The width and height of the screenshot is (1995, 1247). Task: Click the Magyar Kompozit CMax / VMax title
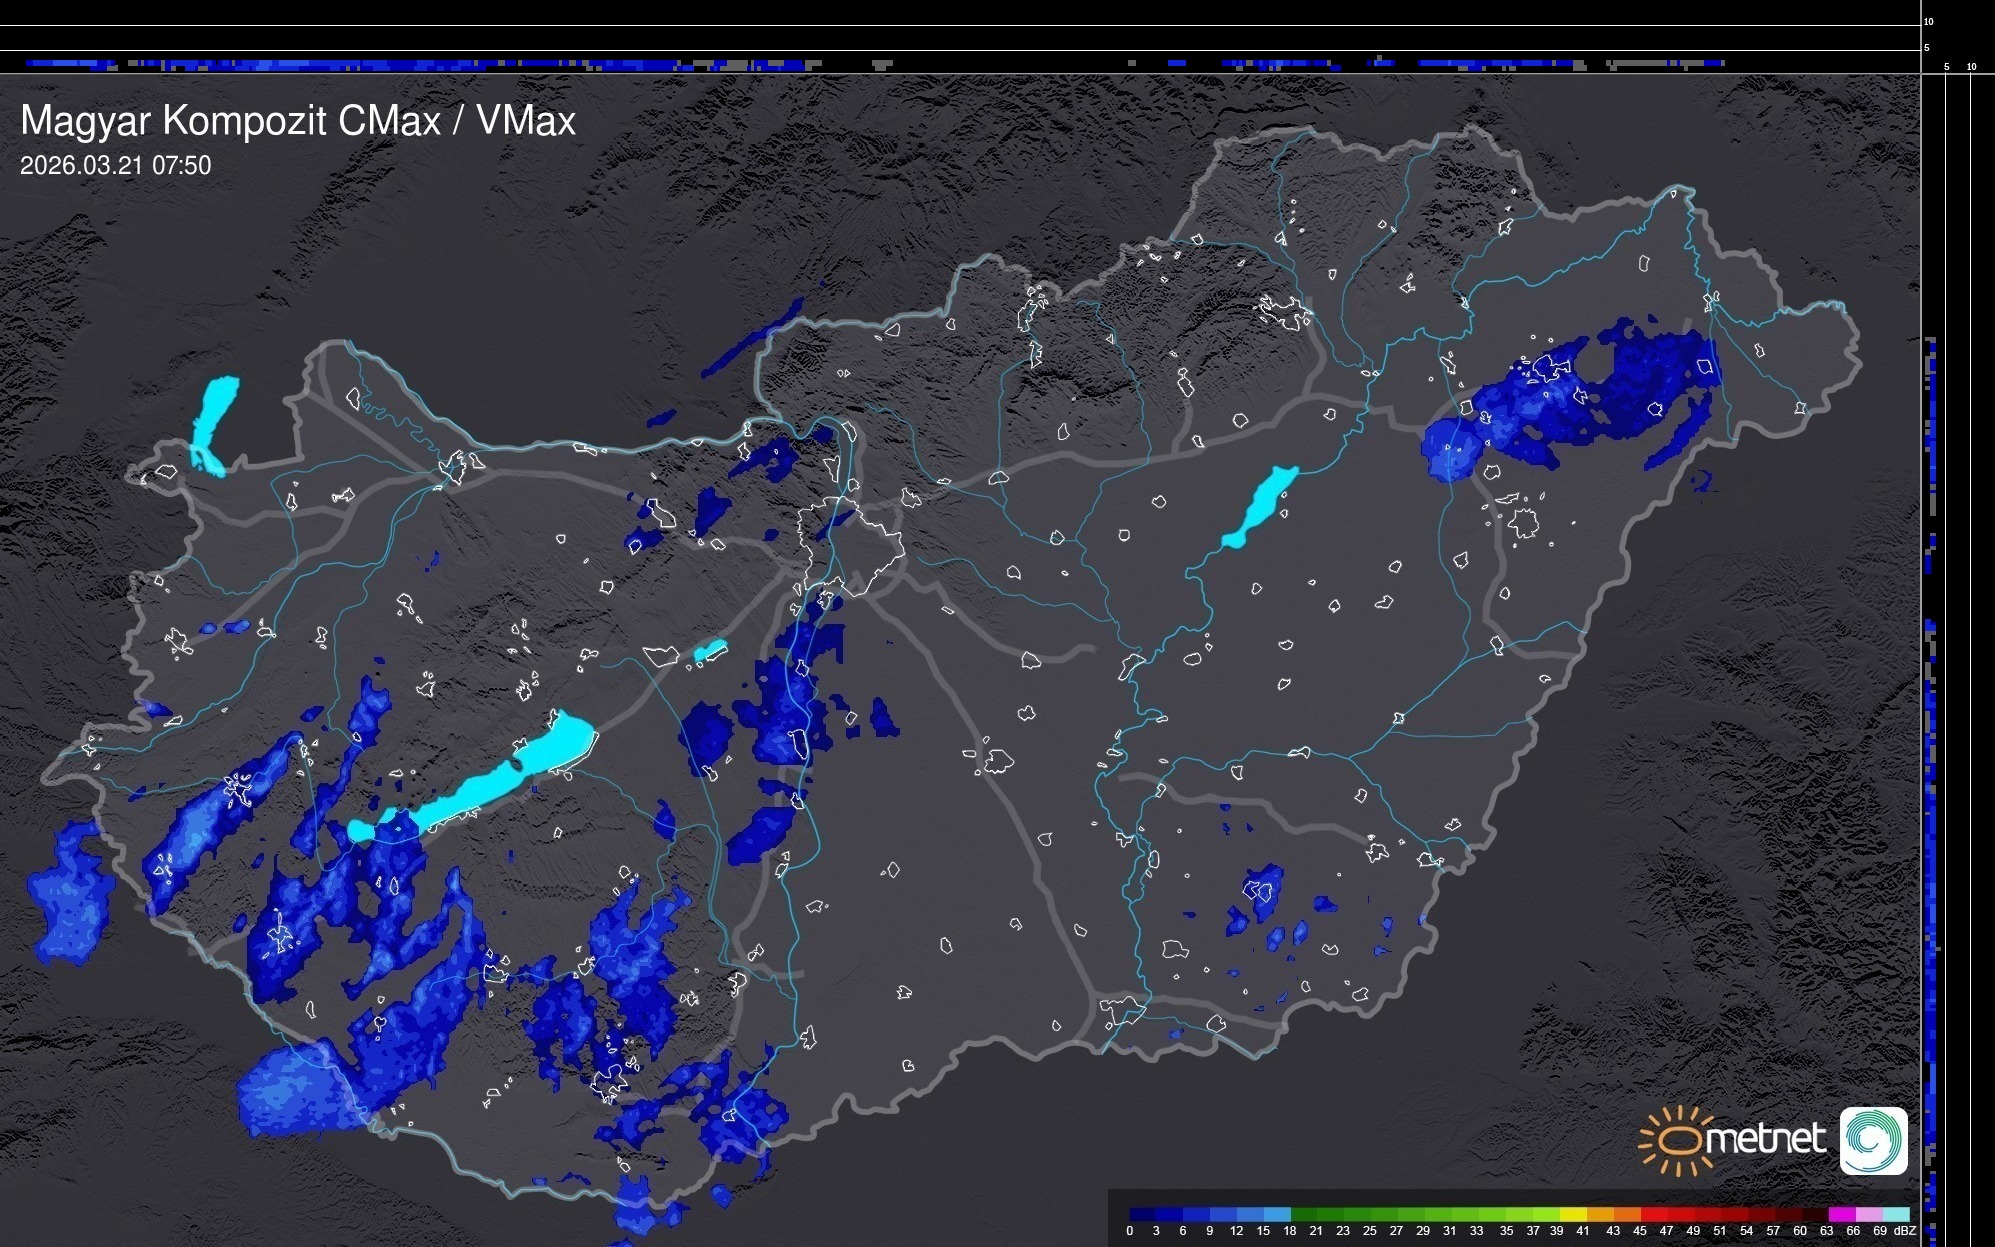click(298, 121)
